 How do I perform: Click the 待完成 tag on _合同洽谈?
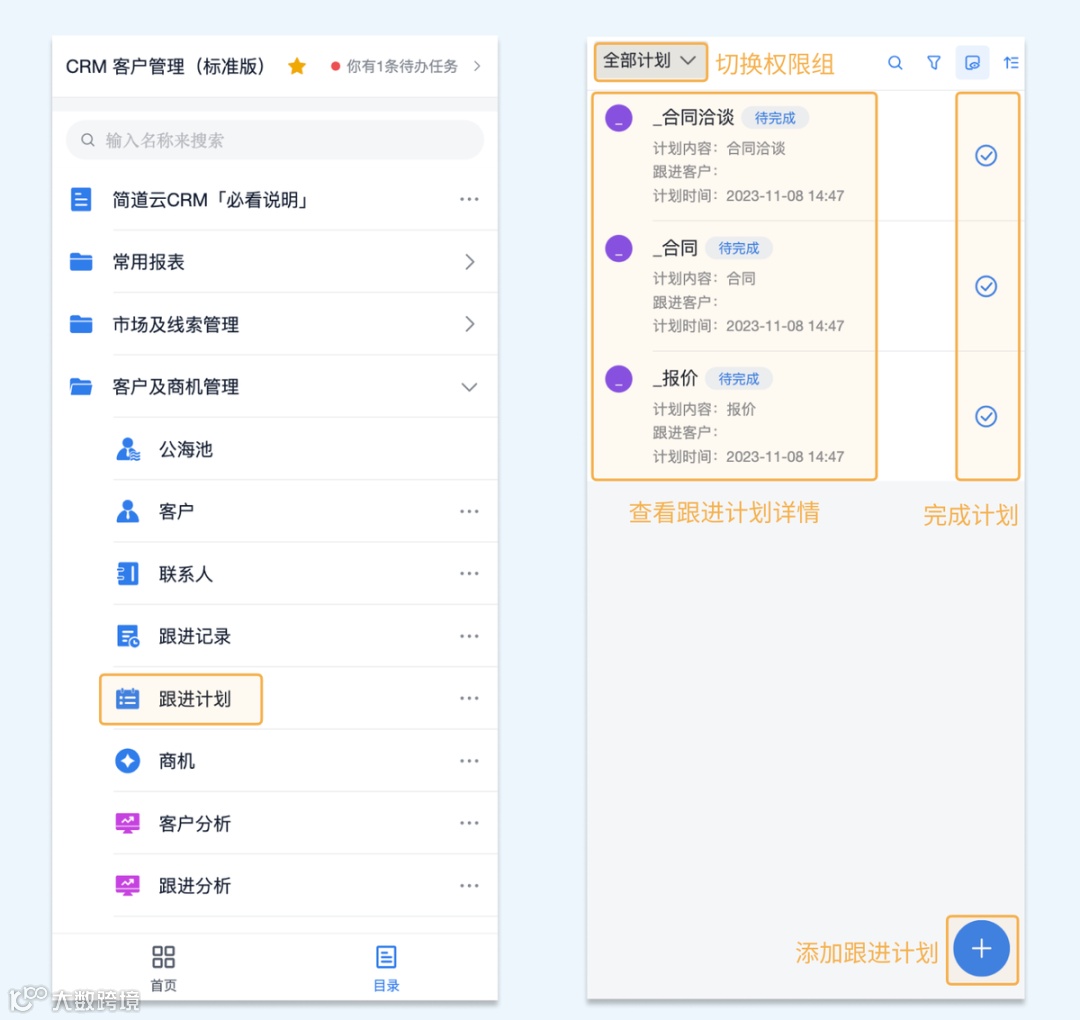(x=775, y=118)
